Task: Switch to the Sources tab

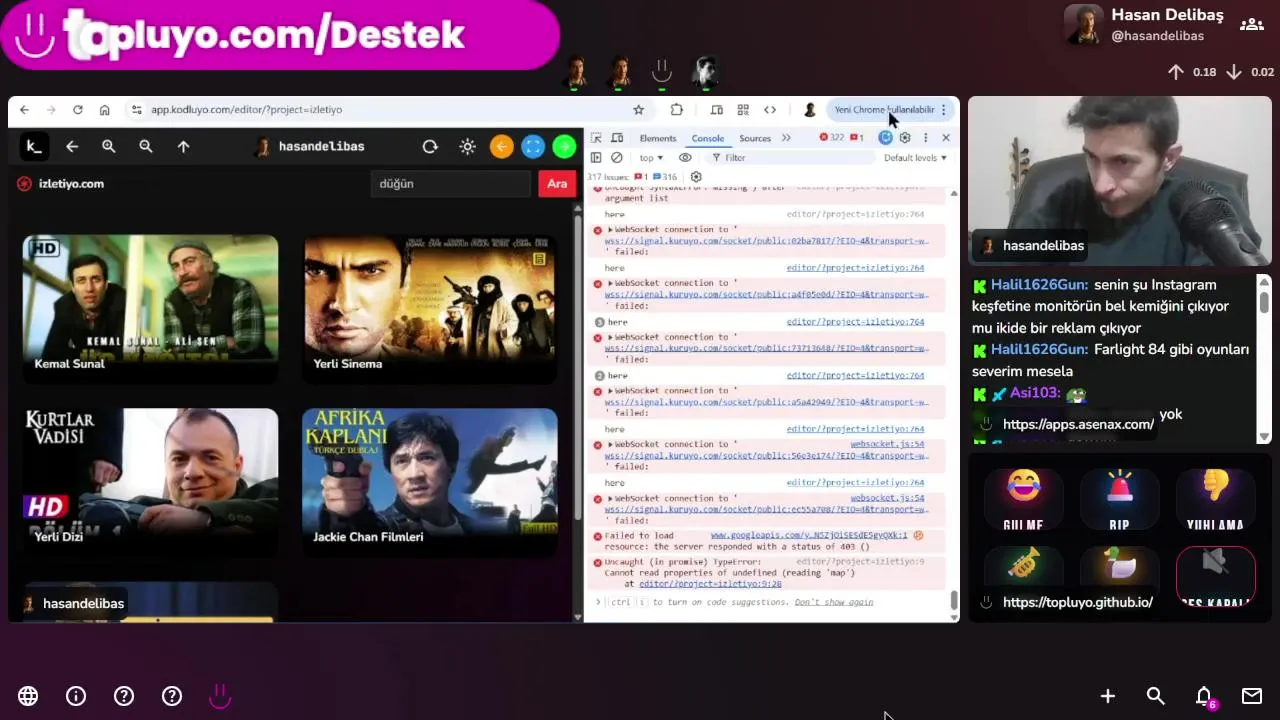Action: [755, 138]
